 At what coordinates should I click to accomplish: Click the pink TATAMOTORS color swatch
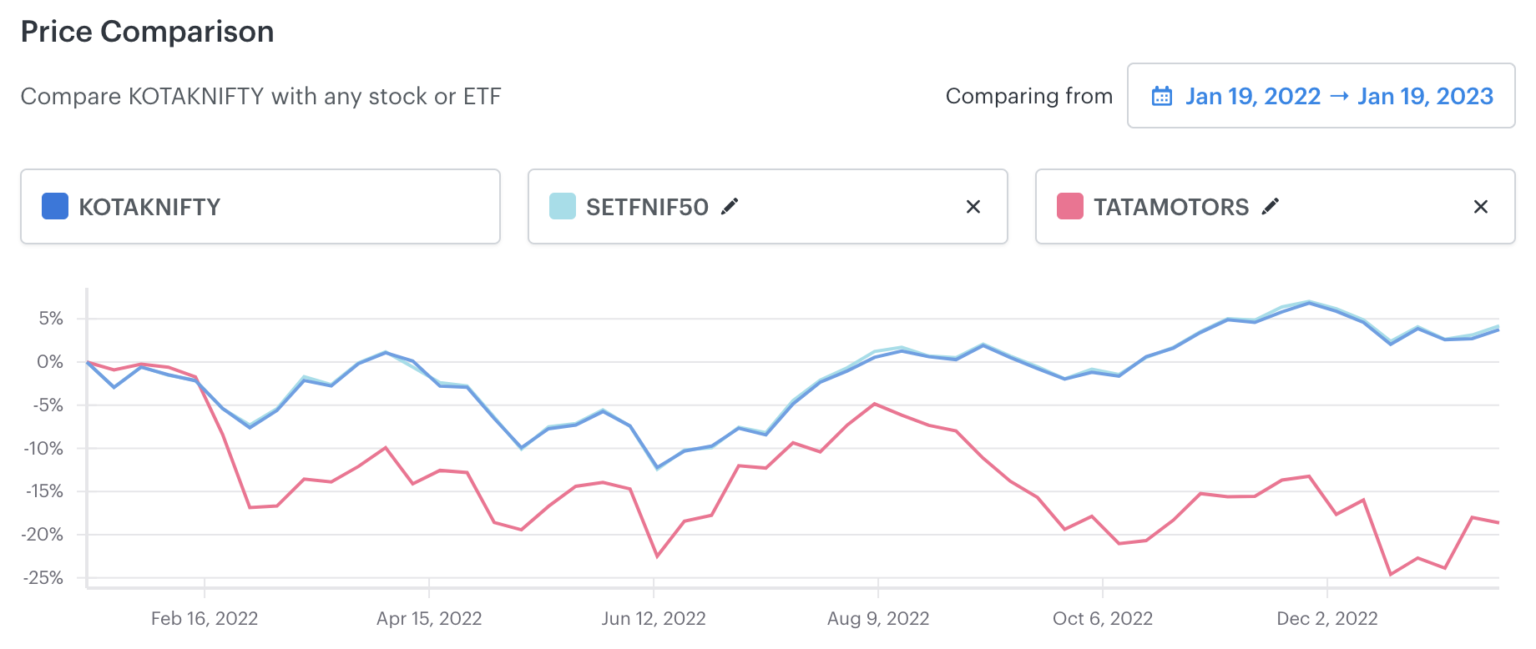(x=1070, y=207)
